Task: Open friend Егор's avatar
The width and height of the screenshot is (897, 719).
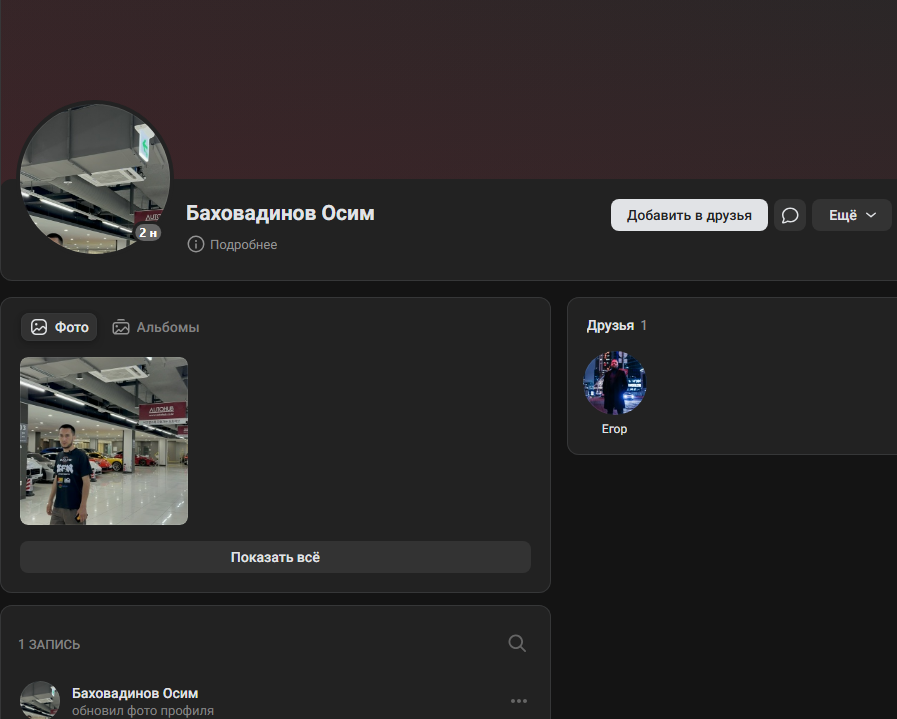Action: 614,383
